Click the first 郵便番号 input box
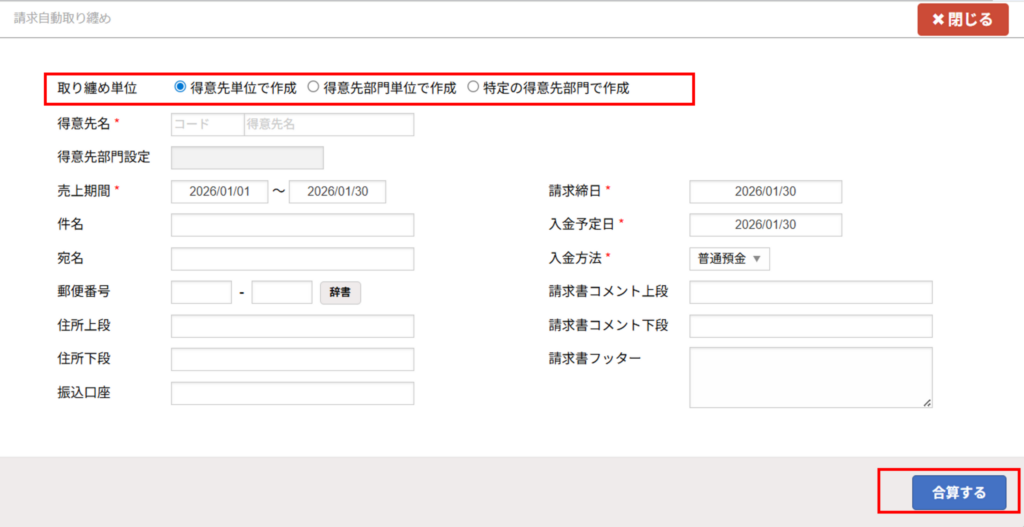 [202, 293]
